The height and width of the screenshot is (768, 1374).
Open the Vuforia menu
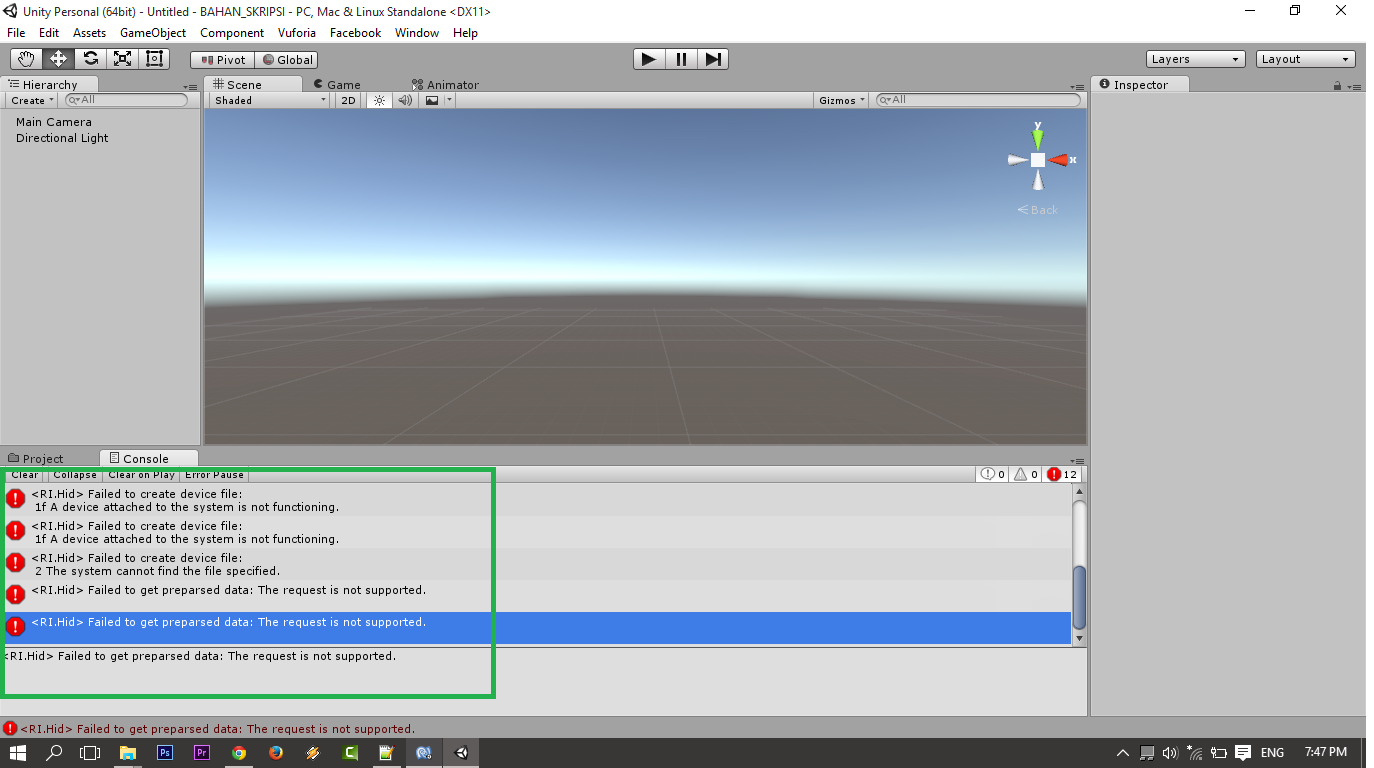pos(297,33)
